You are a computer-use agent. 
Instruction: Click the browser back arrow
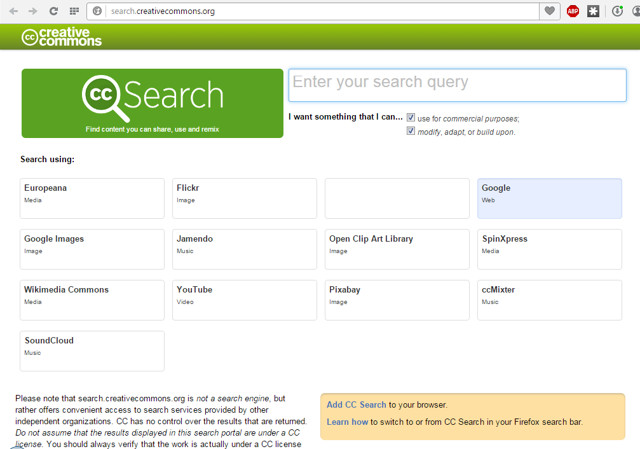13,11
